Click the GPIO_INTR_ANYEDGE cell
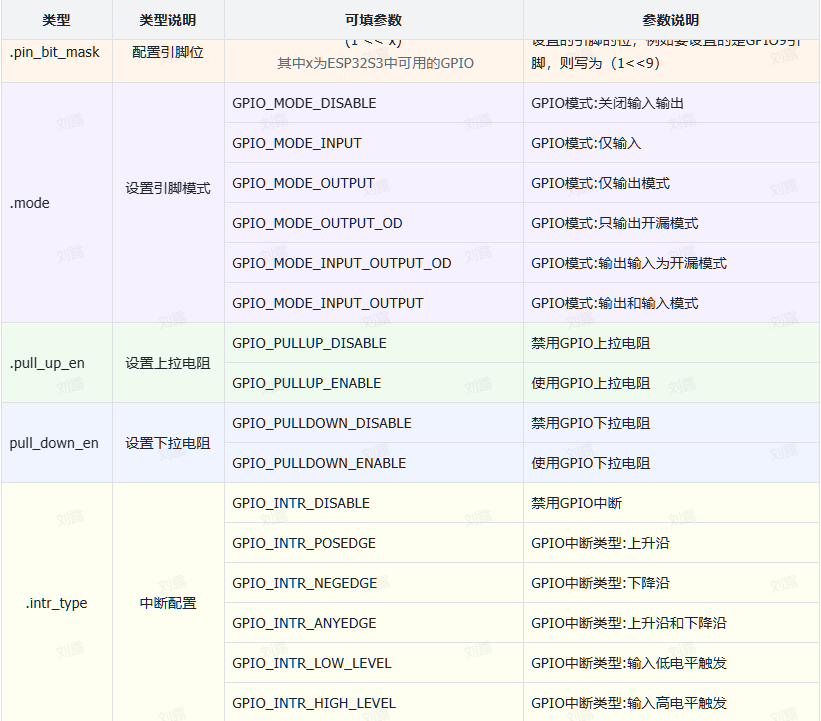Viewport: 821px width, 721px height. click(x=304, y=623)
